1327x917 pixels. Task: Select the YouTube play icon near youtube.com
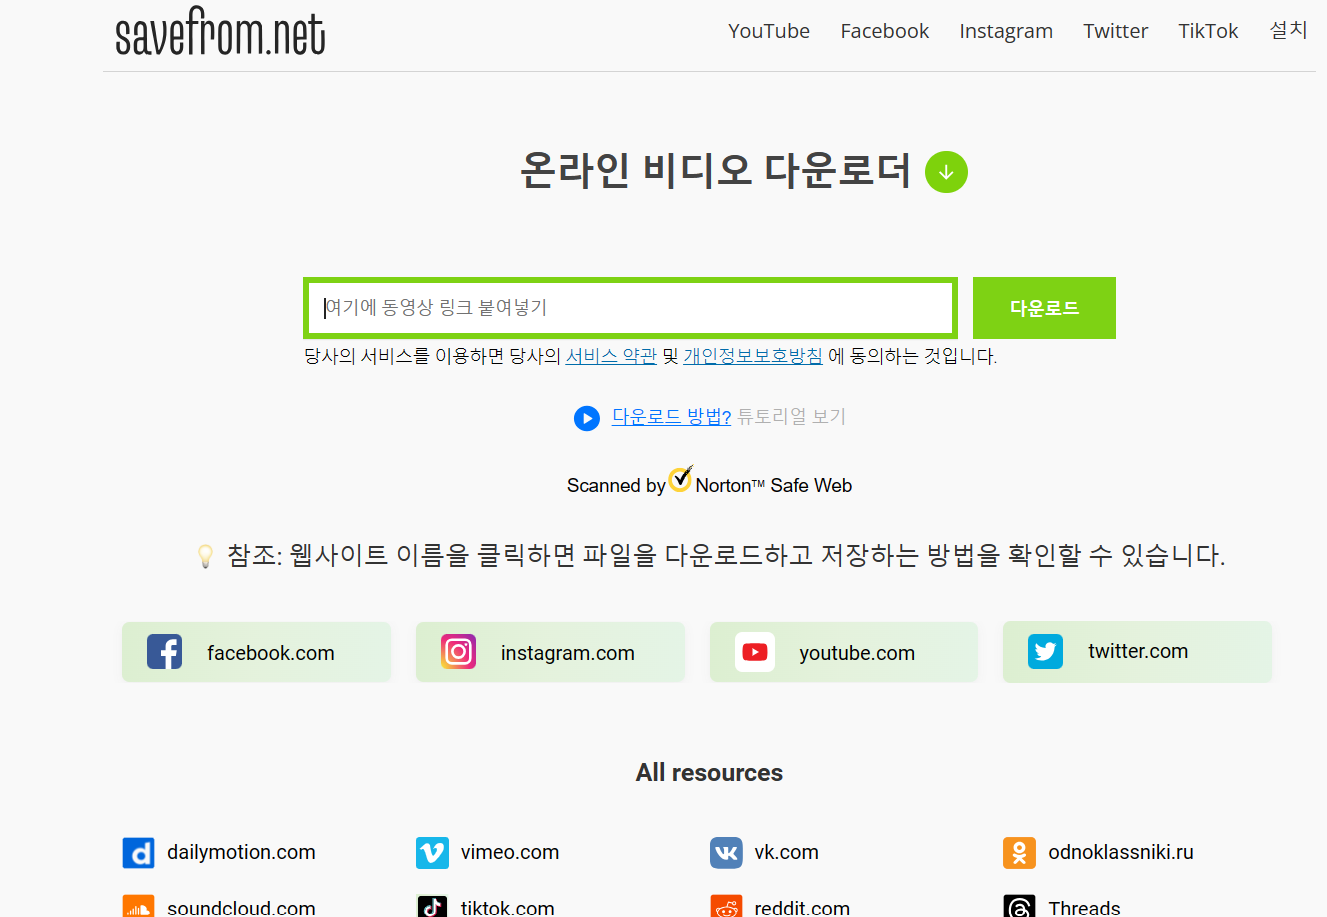tap(754, 651)
